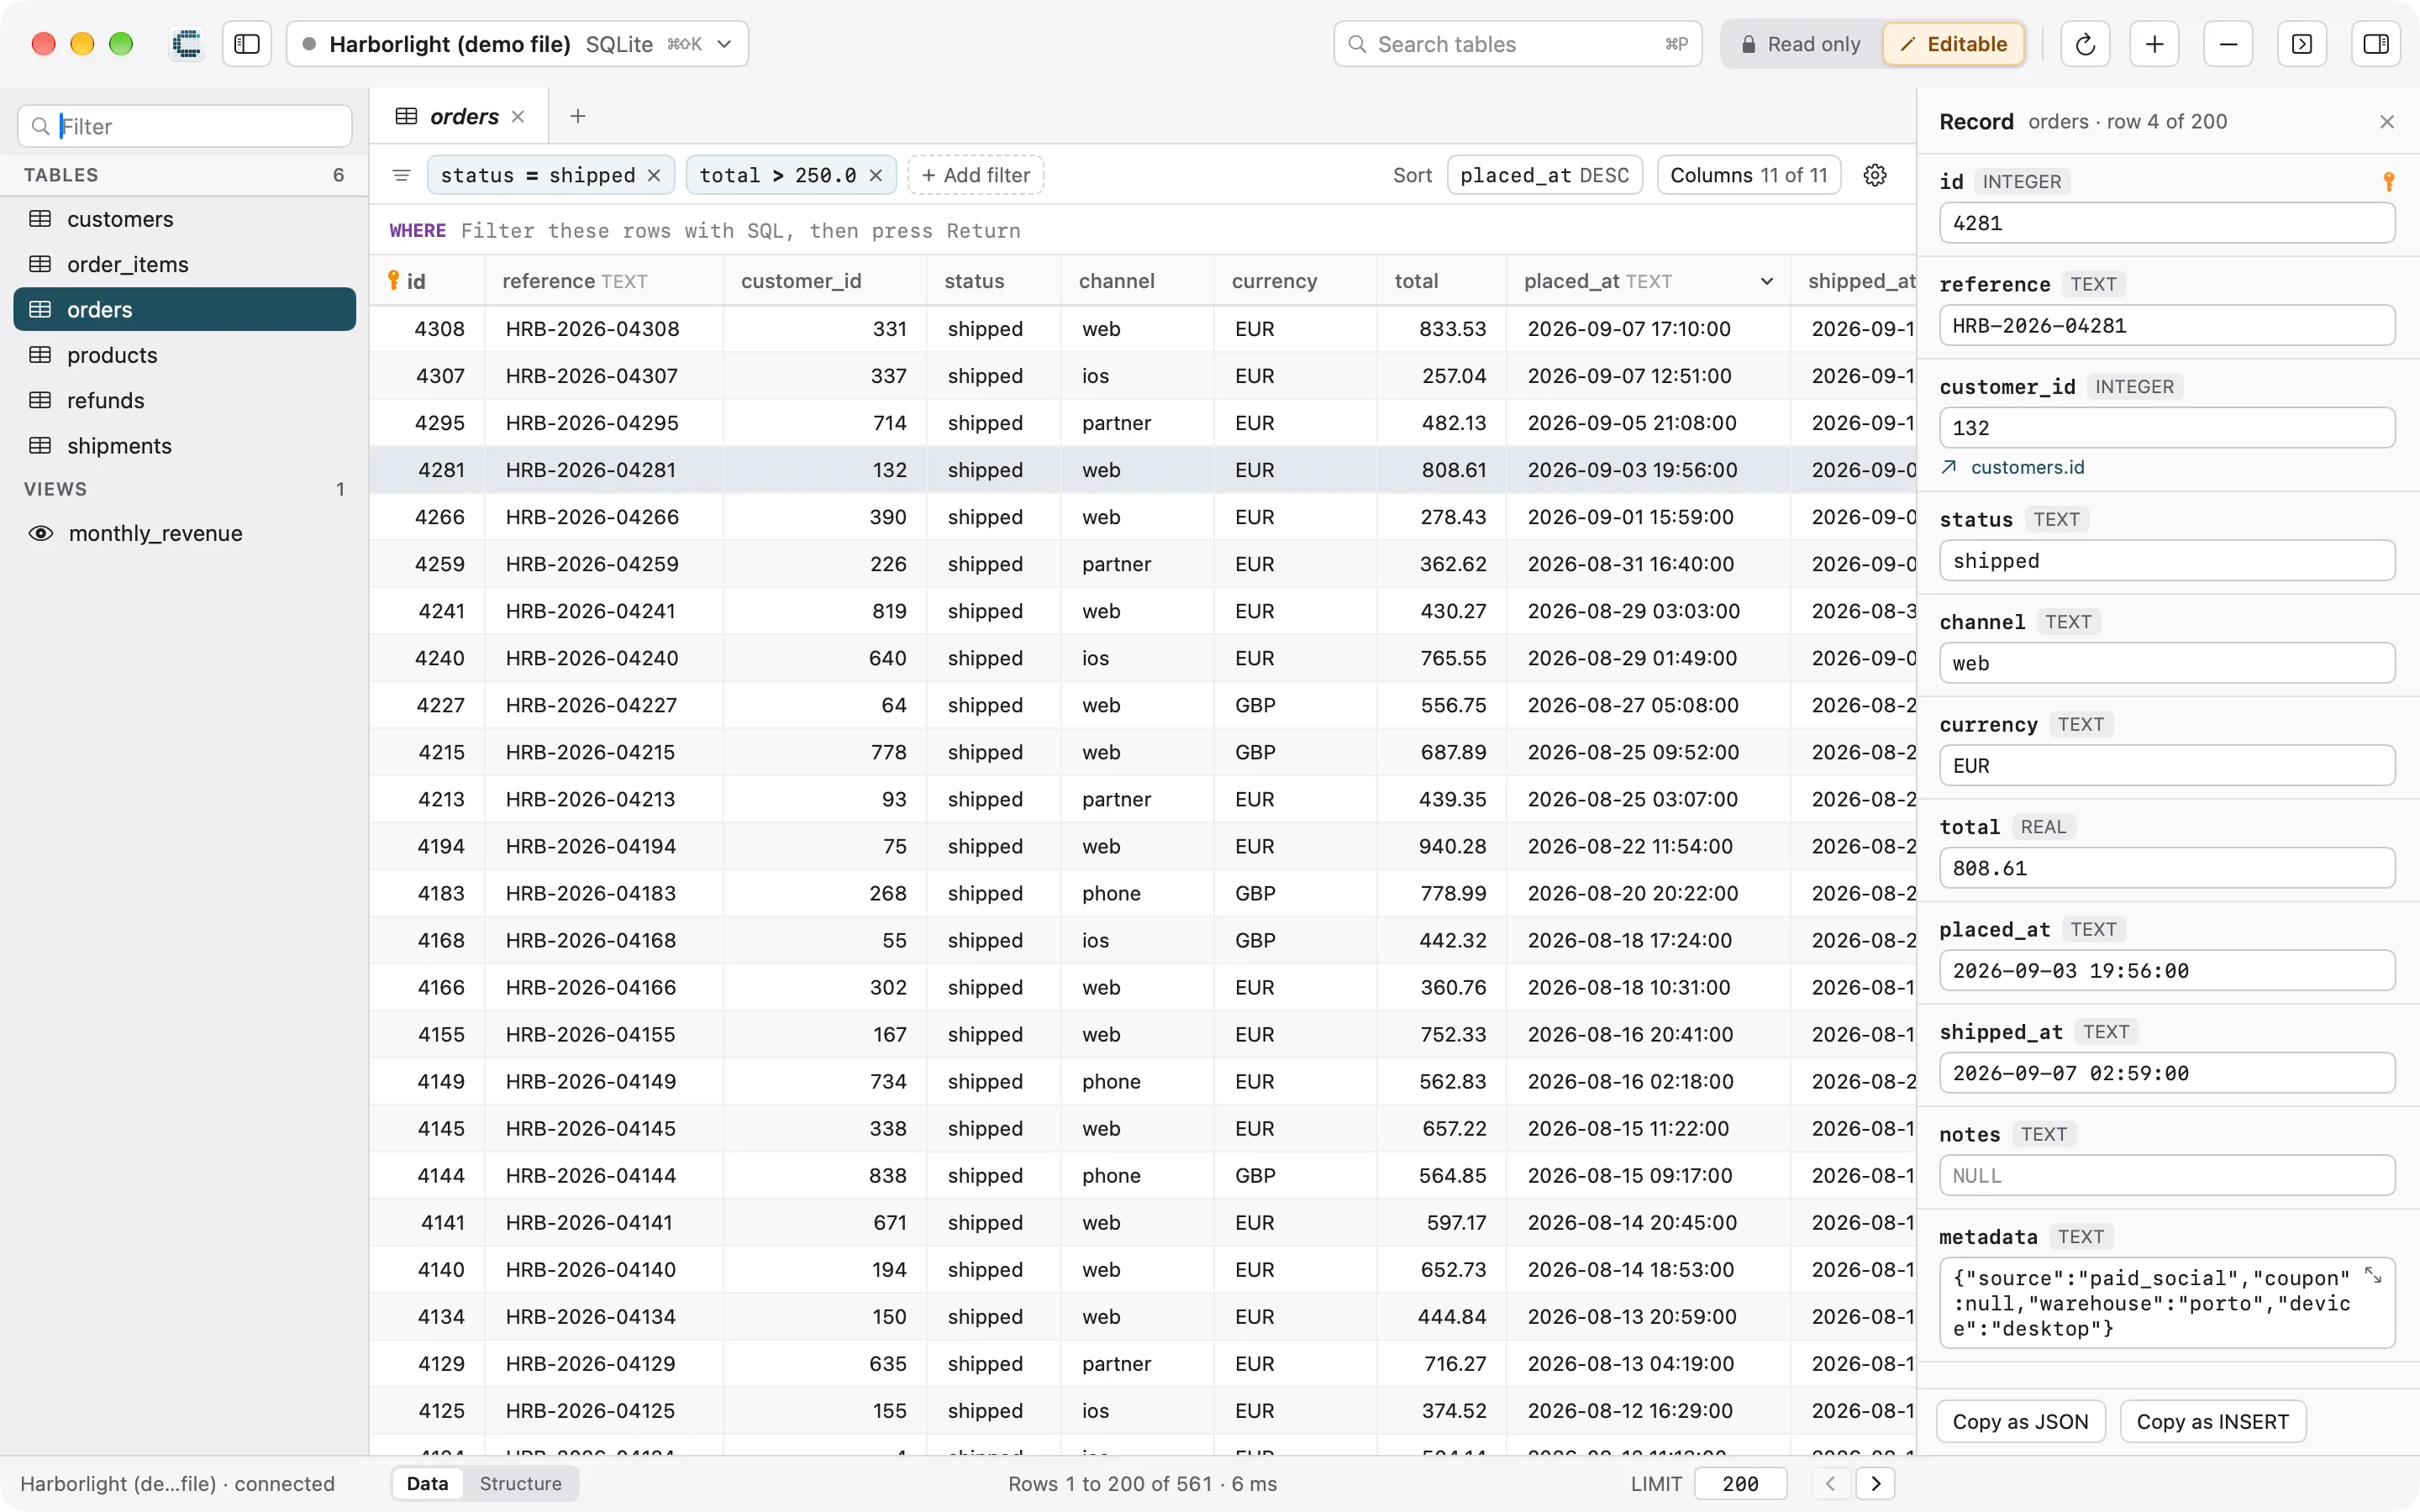
Task: Click the Add filter button
Action: [x=975, y=175]
